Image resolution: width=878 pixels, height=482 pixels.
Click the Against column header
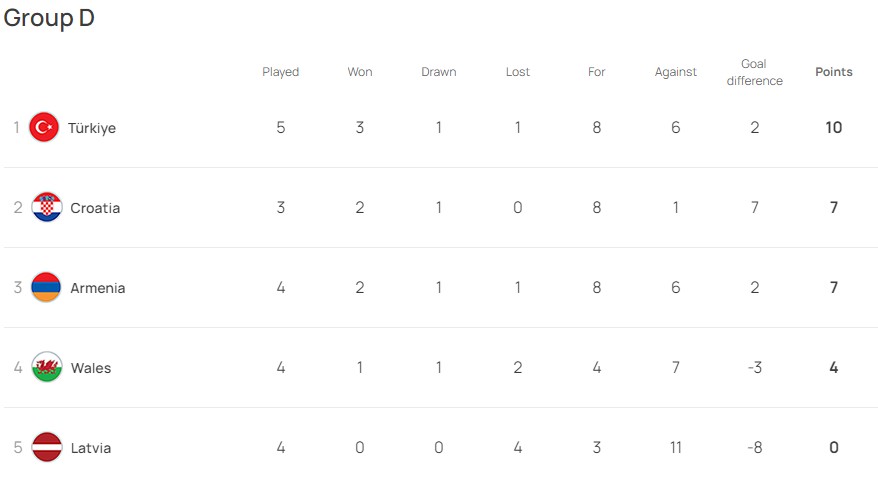(x=676, y=72)
